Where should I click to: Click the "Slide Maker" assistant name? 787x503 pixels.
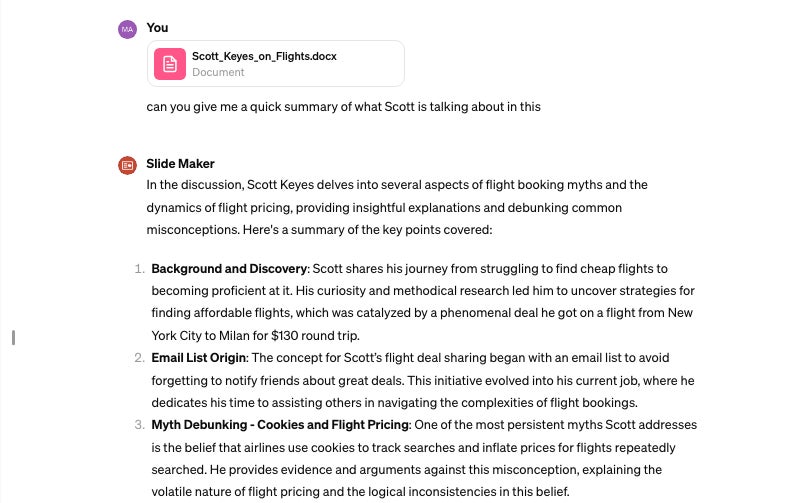(180, 164)
